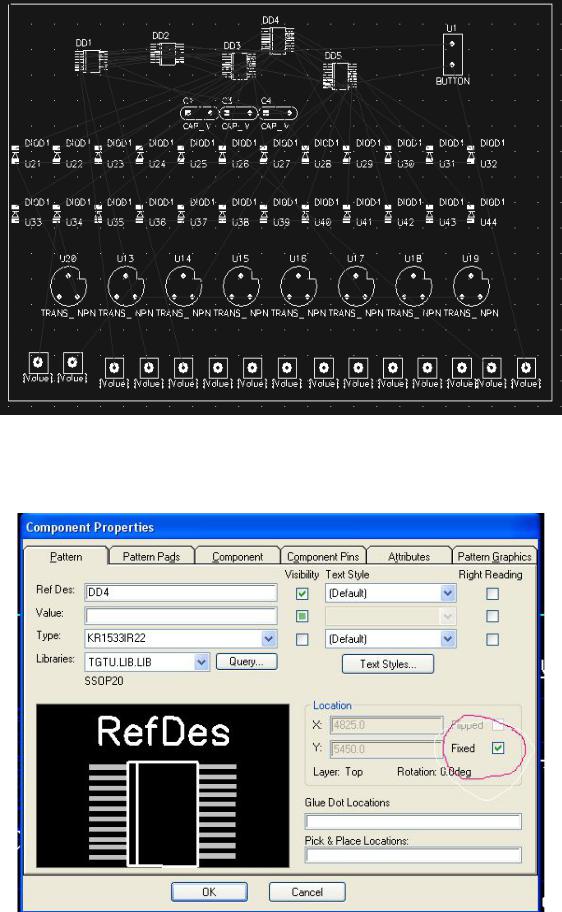
Task: Select transistor U16 round footprint
Action: pos(298,286)
